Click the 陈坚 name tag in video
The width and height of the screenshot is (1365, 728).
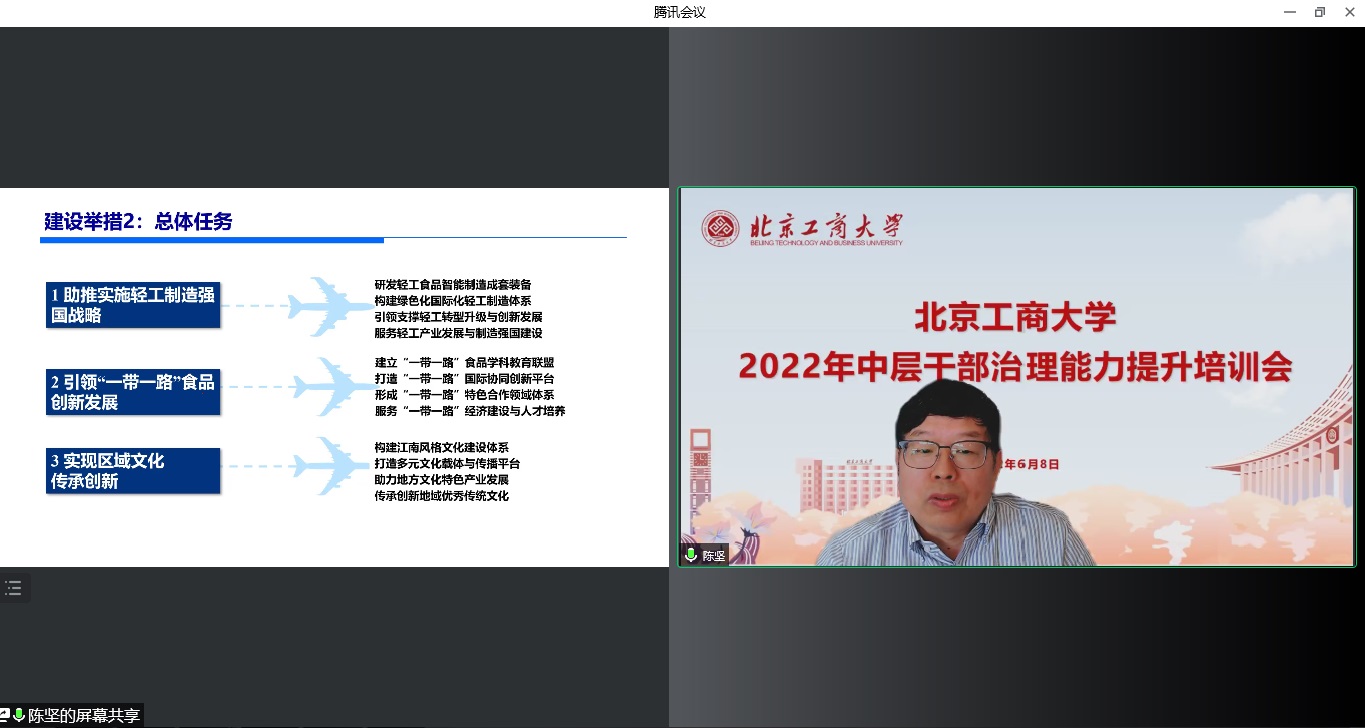(713, 556)
